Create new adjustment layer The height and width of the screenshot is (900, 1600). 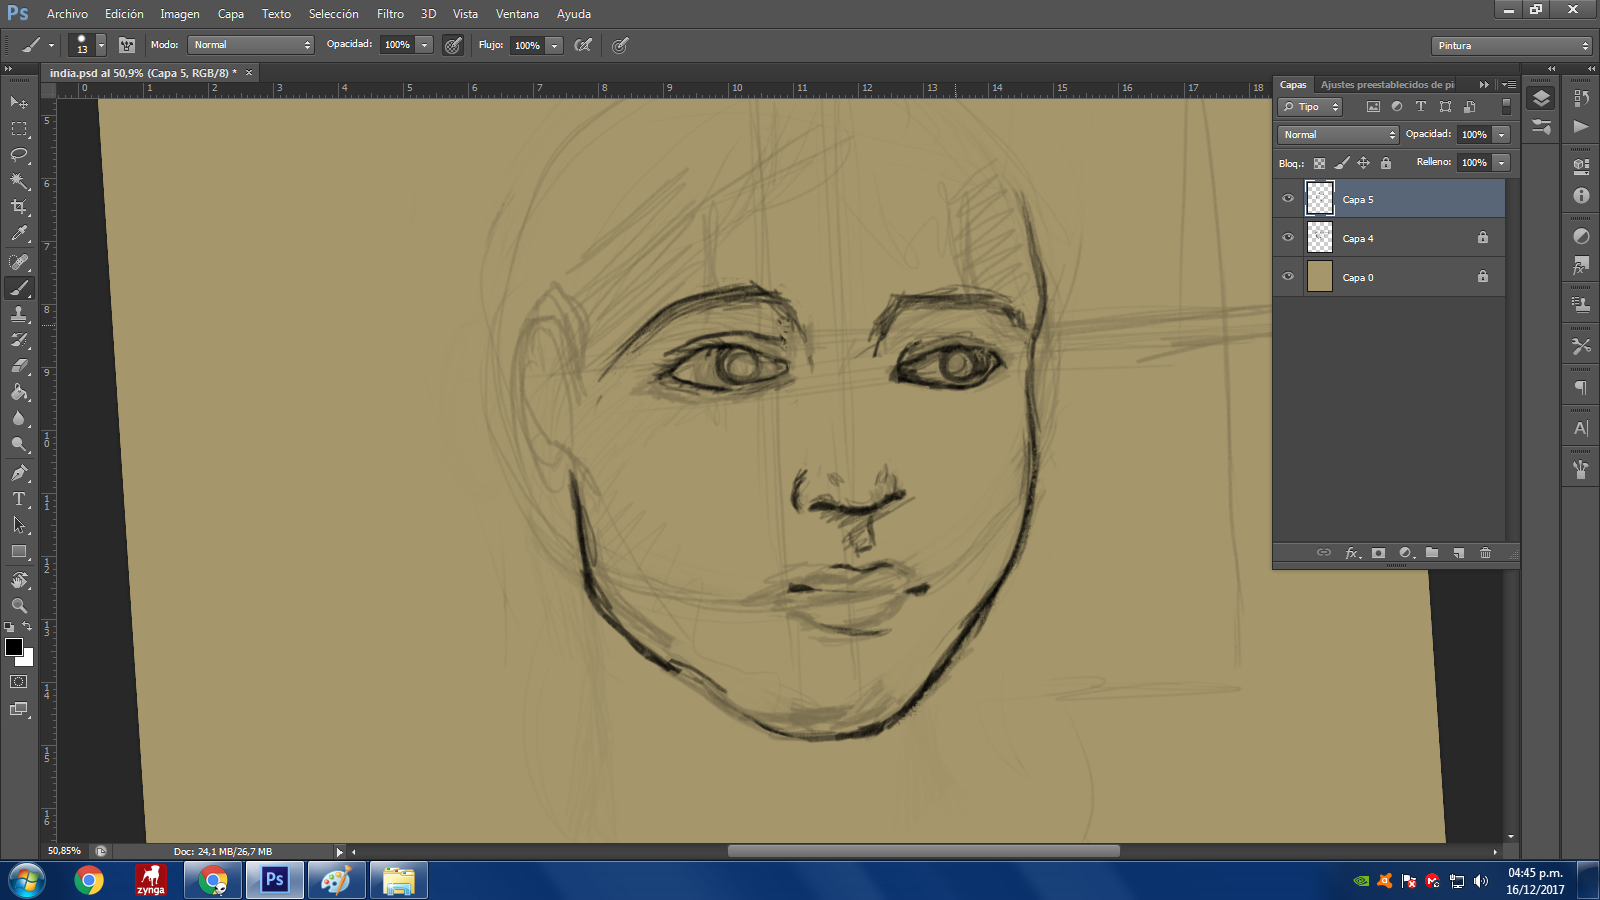[1406, 553]
